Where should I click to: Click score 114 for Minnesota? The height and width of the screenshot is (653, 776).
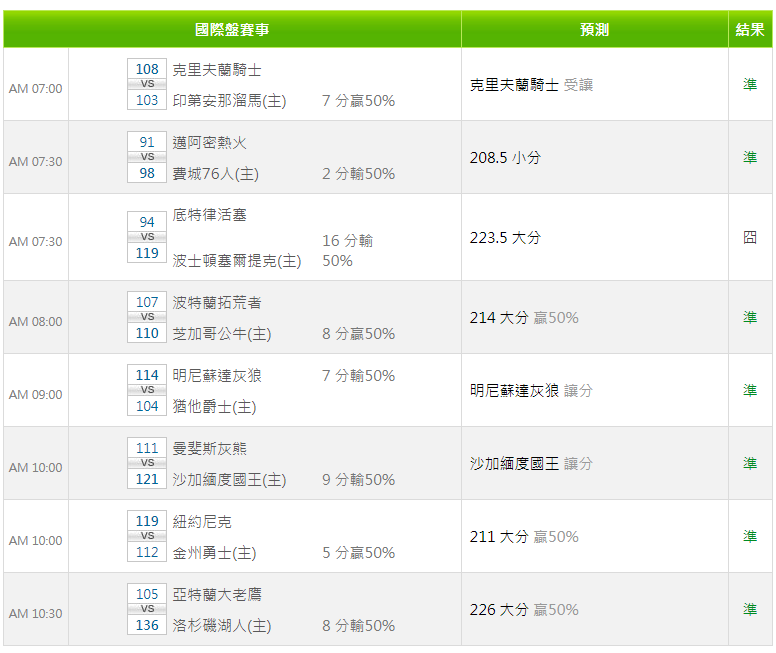coord(147,375)
